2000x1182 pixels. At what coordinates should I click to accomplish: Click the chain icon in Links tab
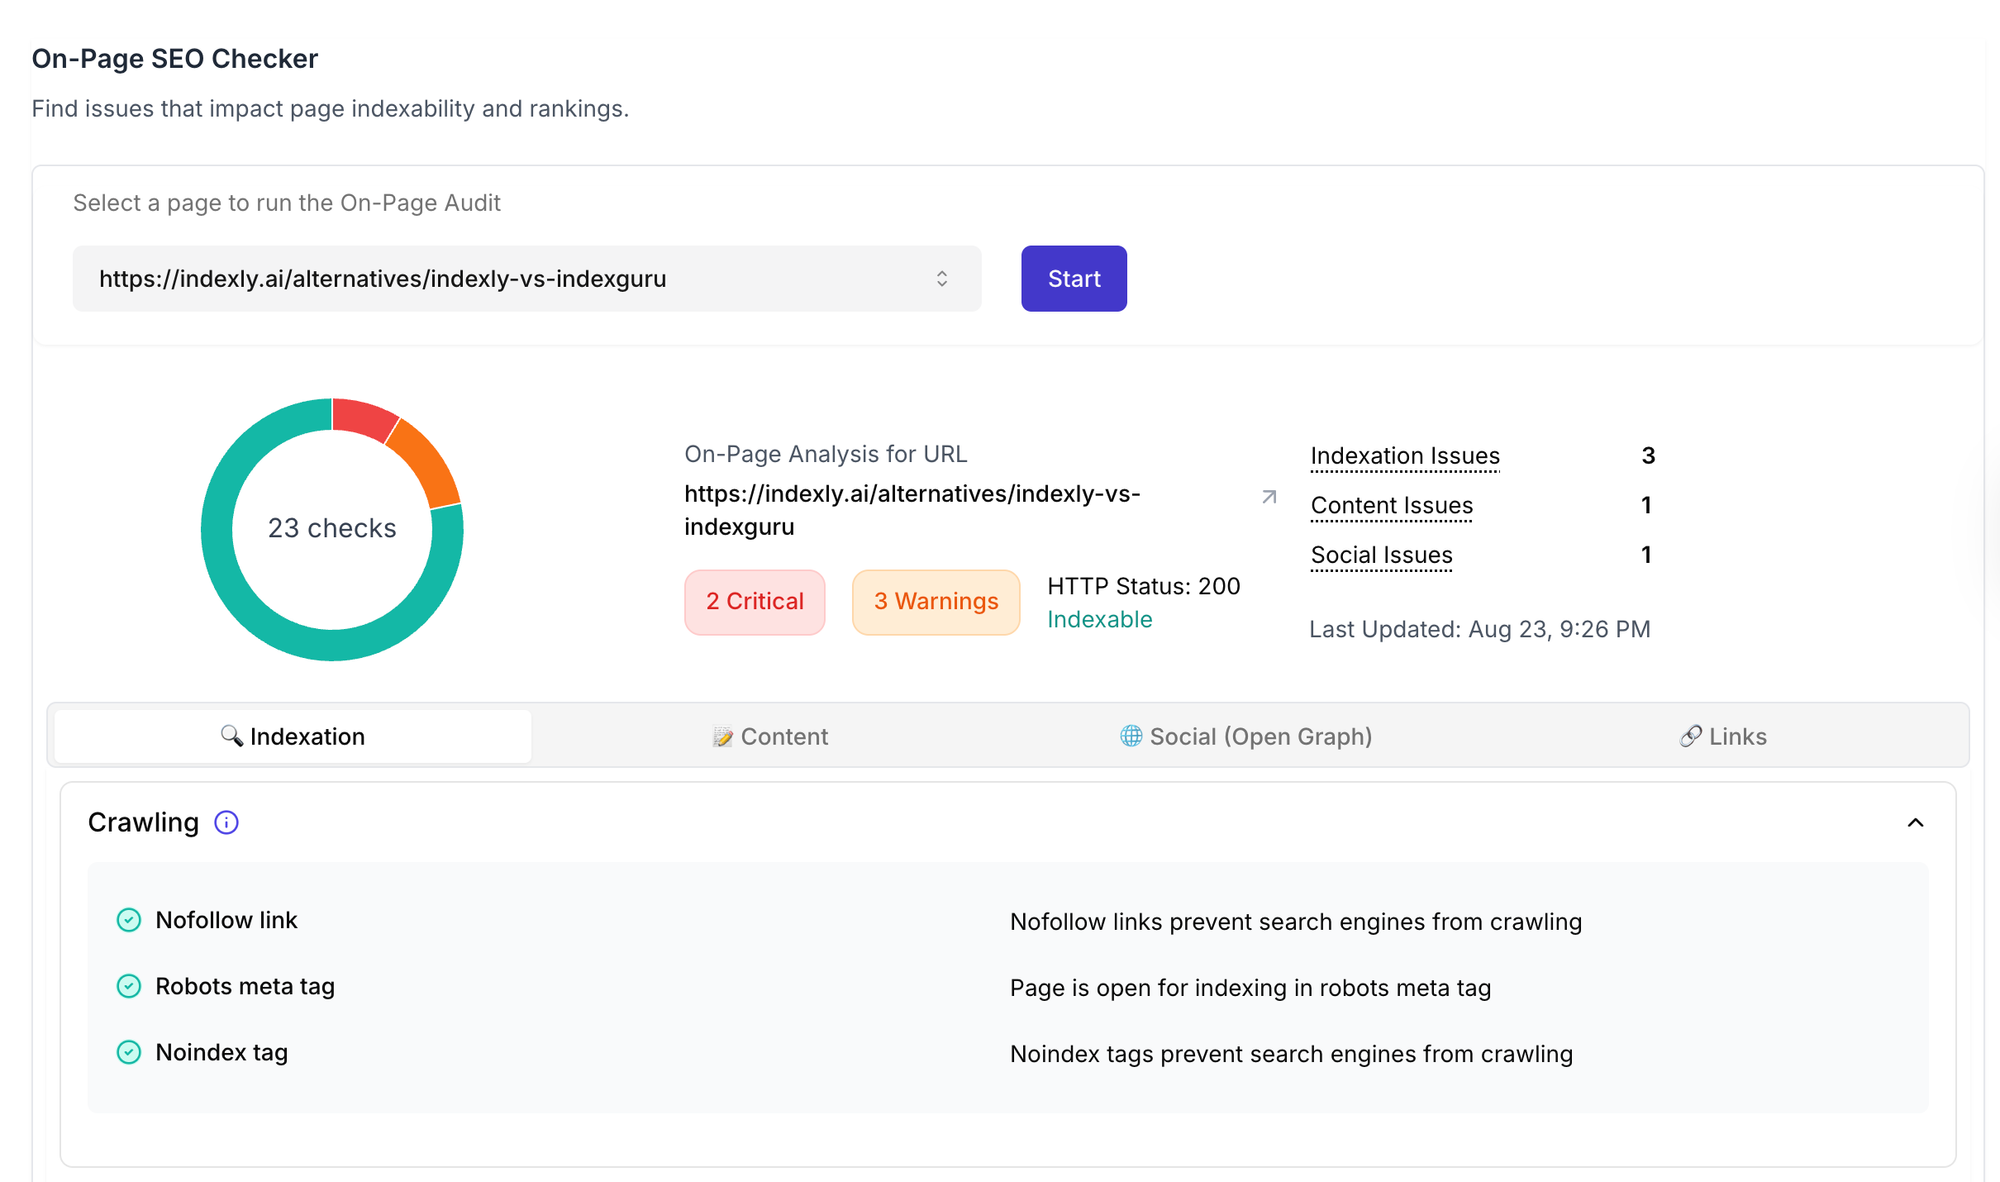(x=1690, y=736)
